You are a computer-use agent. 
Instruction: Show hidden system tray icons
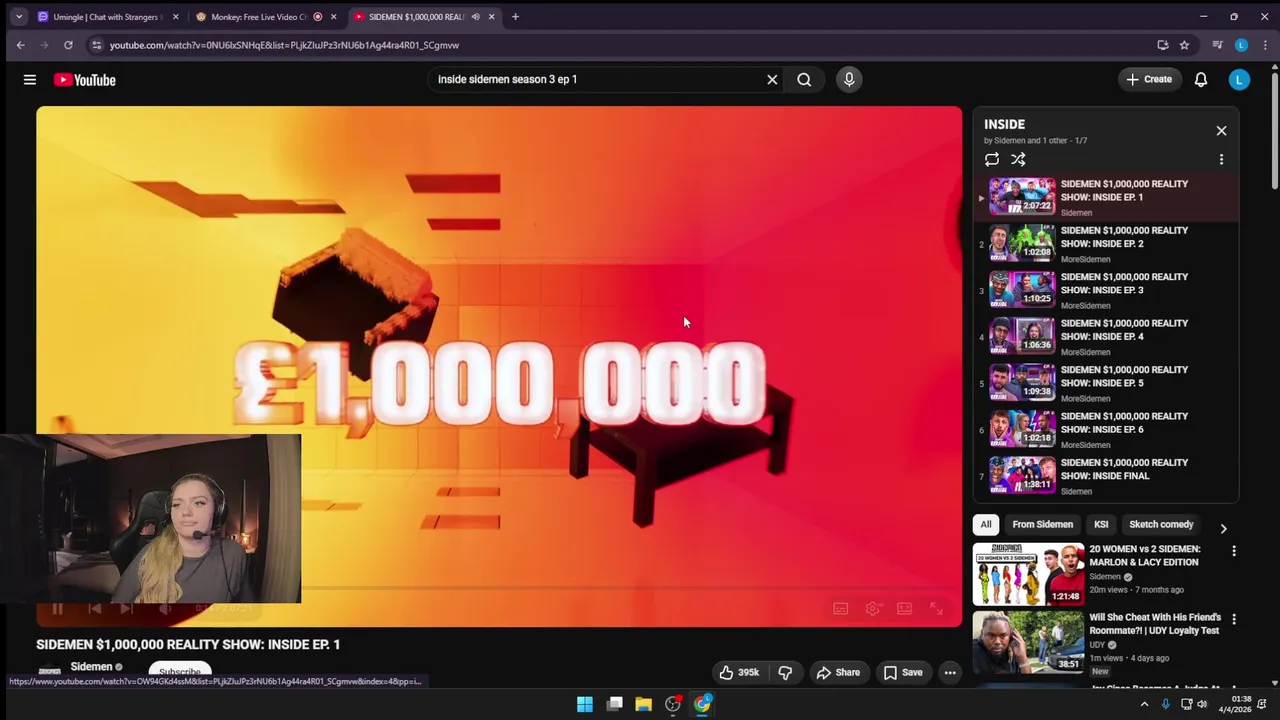tap(1144, 704)
